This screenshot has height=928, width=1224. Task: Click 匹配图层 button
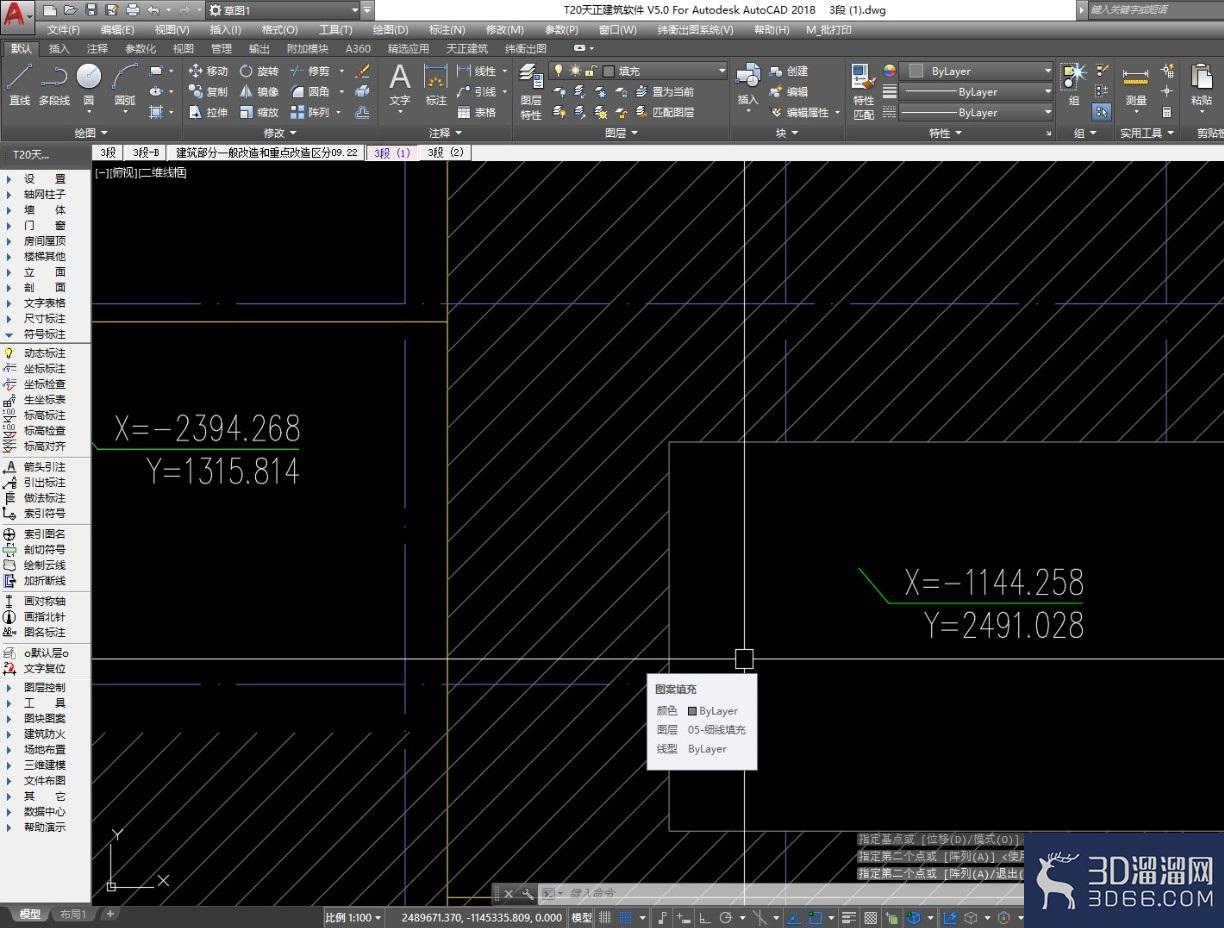666,113
